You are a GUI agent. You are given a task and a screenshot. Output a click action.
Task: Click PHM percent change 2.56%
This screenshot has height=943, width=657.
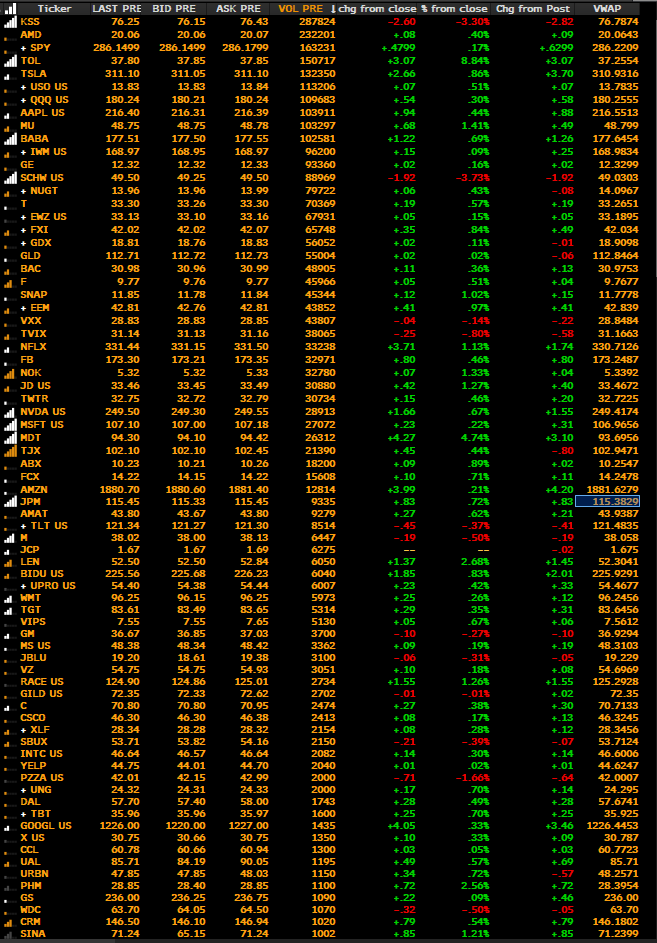coord(475,886)
